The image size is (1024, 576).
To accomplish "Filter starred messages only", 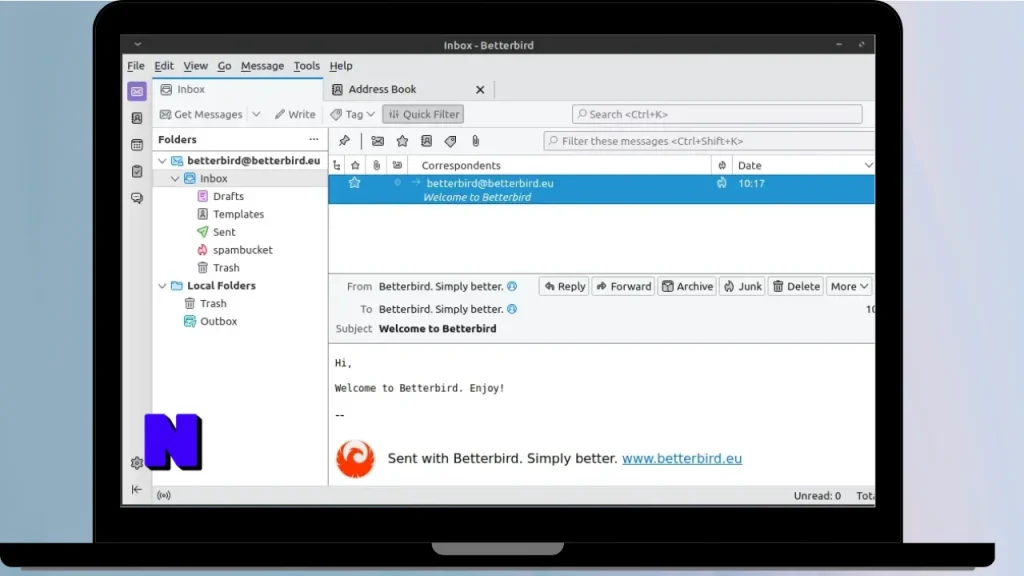I will click(x=402, y=141).
